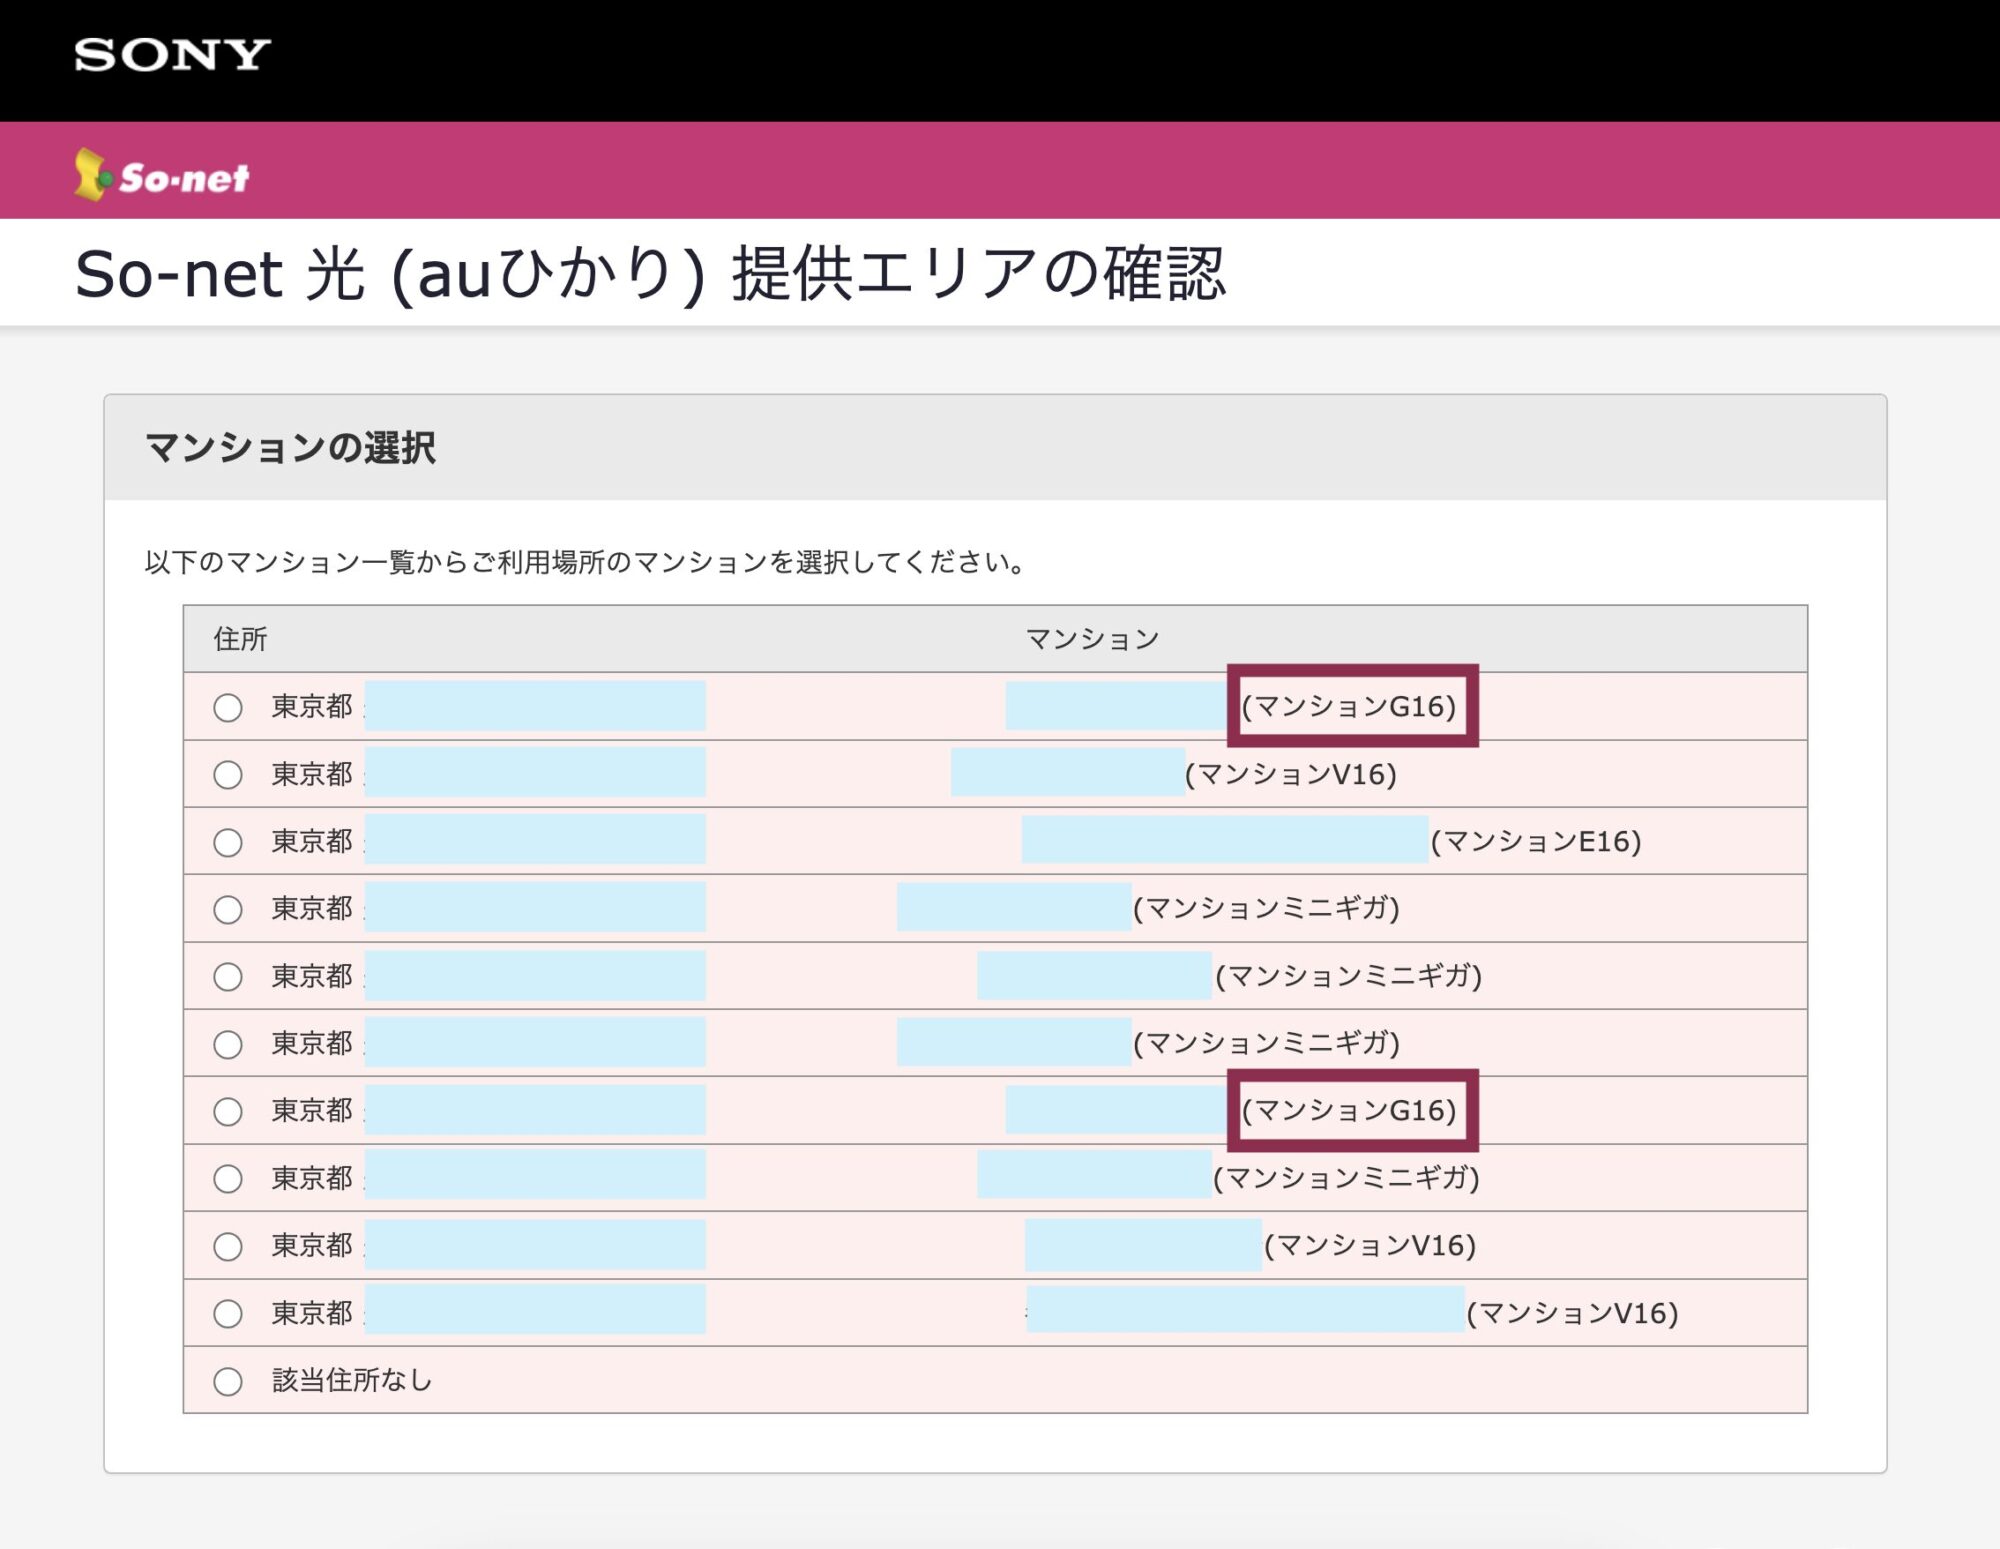Select the second マンションミニギガ option
The image size is (2000, 1549).
[x=228, y=975]
